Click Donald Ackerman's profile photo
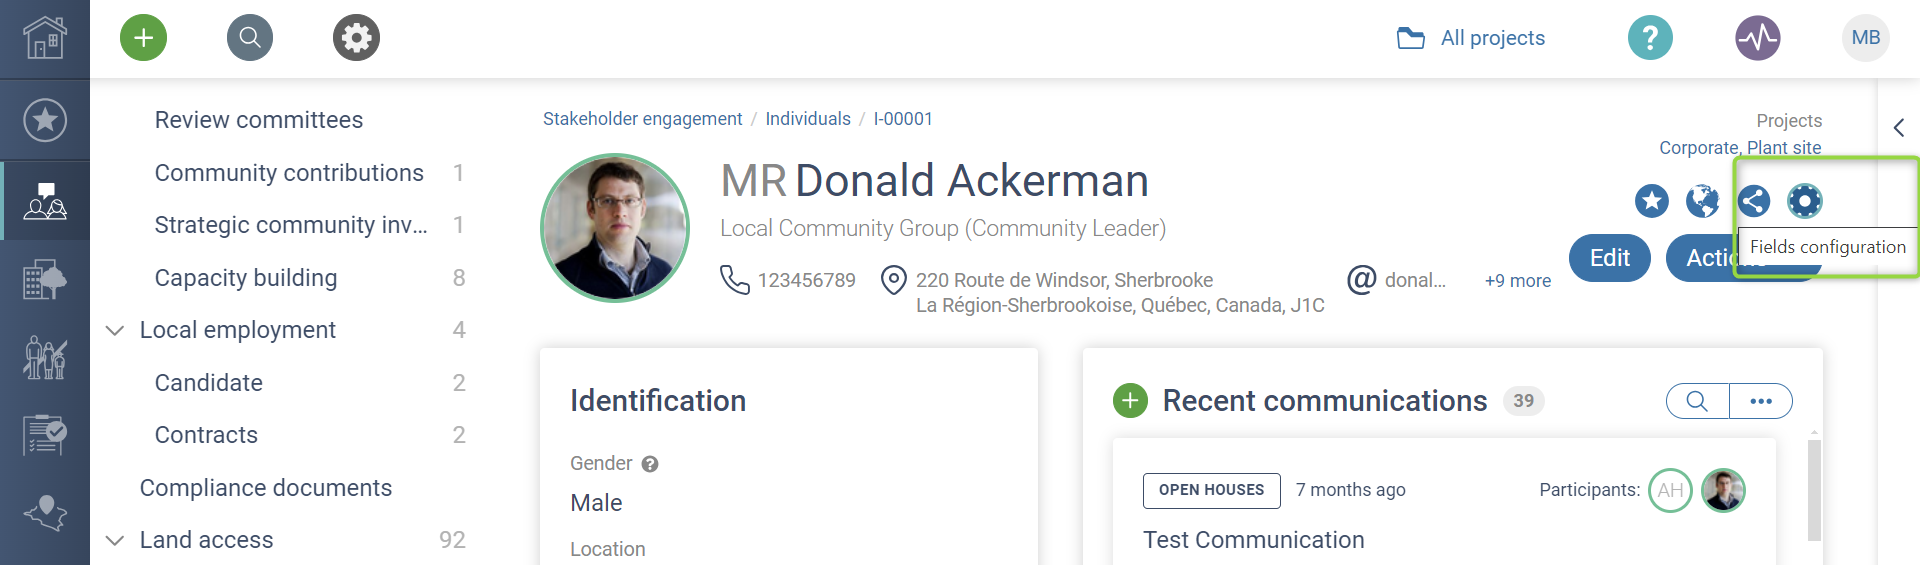The width and height of the screenshot is (1920, 565). click(x=615, y=228)
